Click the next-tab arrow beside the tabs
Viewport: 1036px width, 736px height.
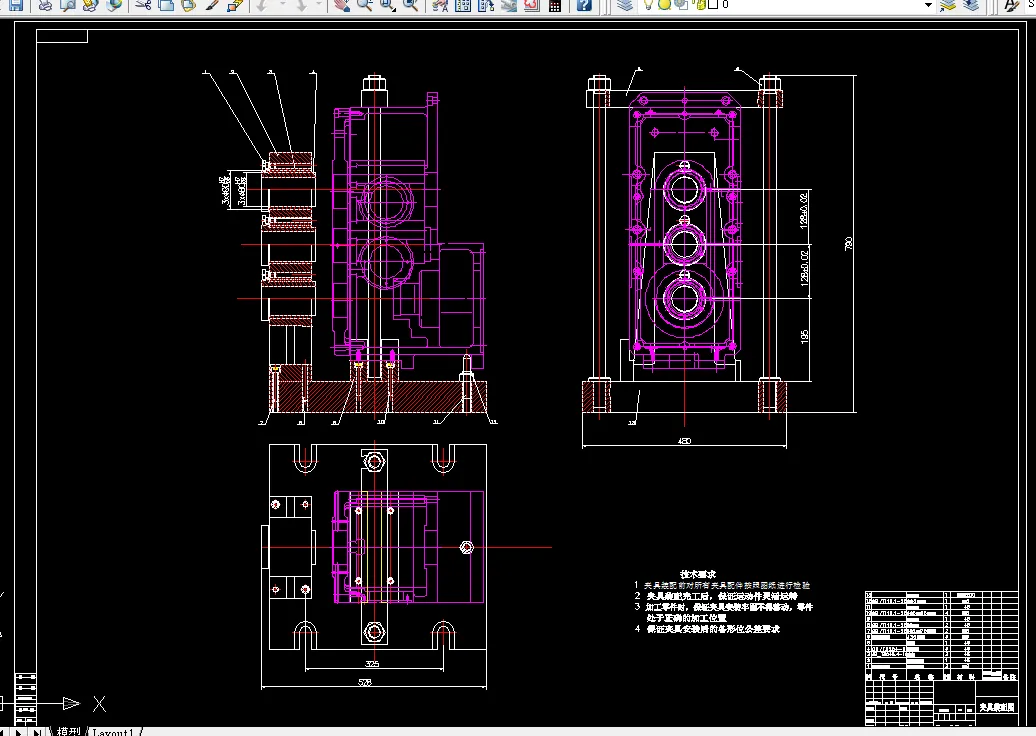point(19,732)
